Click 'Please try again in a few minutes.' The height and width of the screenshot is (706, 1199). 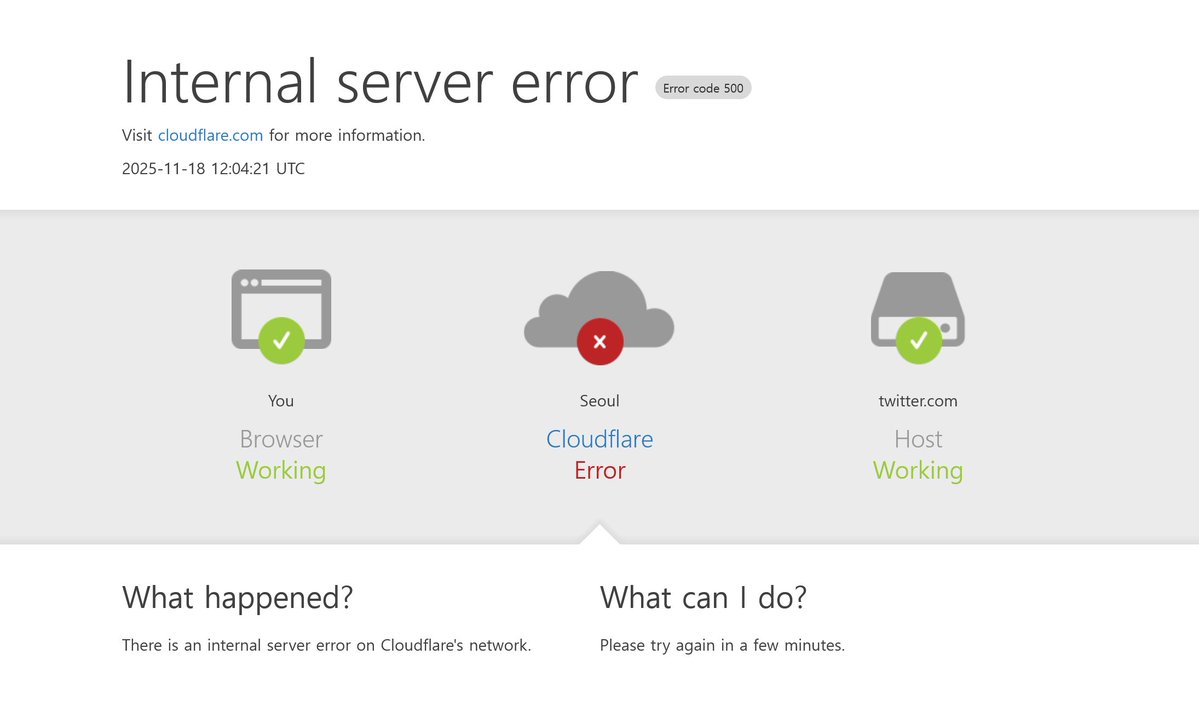722,646
